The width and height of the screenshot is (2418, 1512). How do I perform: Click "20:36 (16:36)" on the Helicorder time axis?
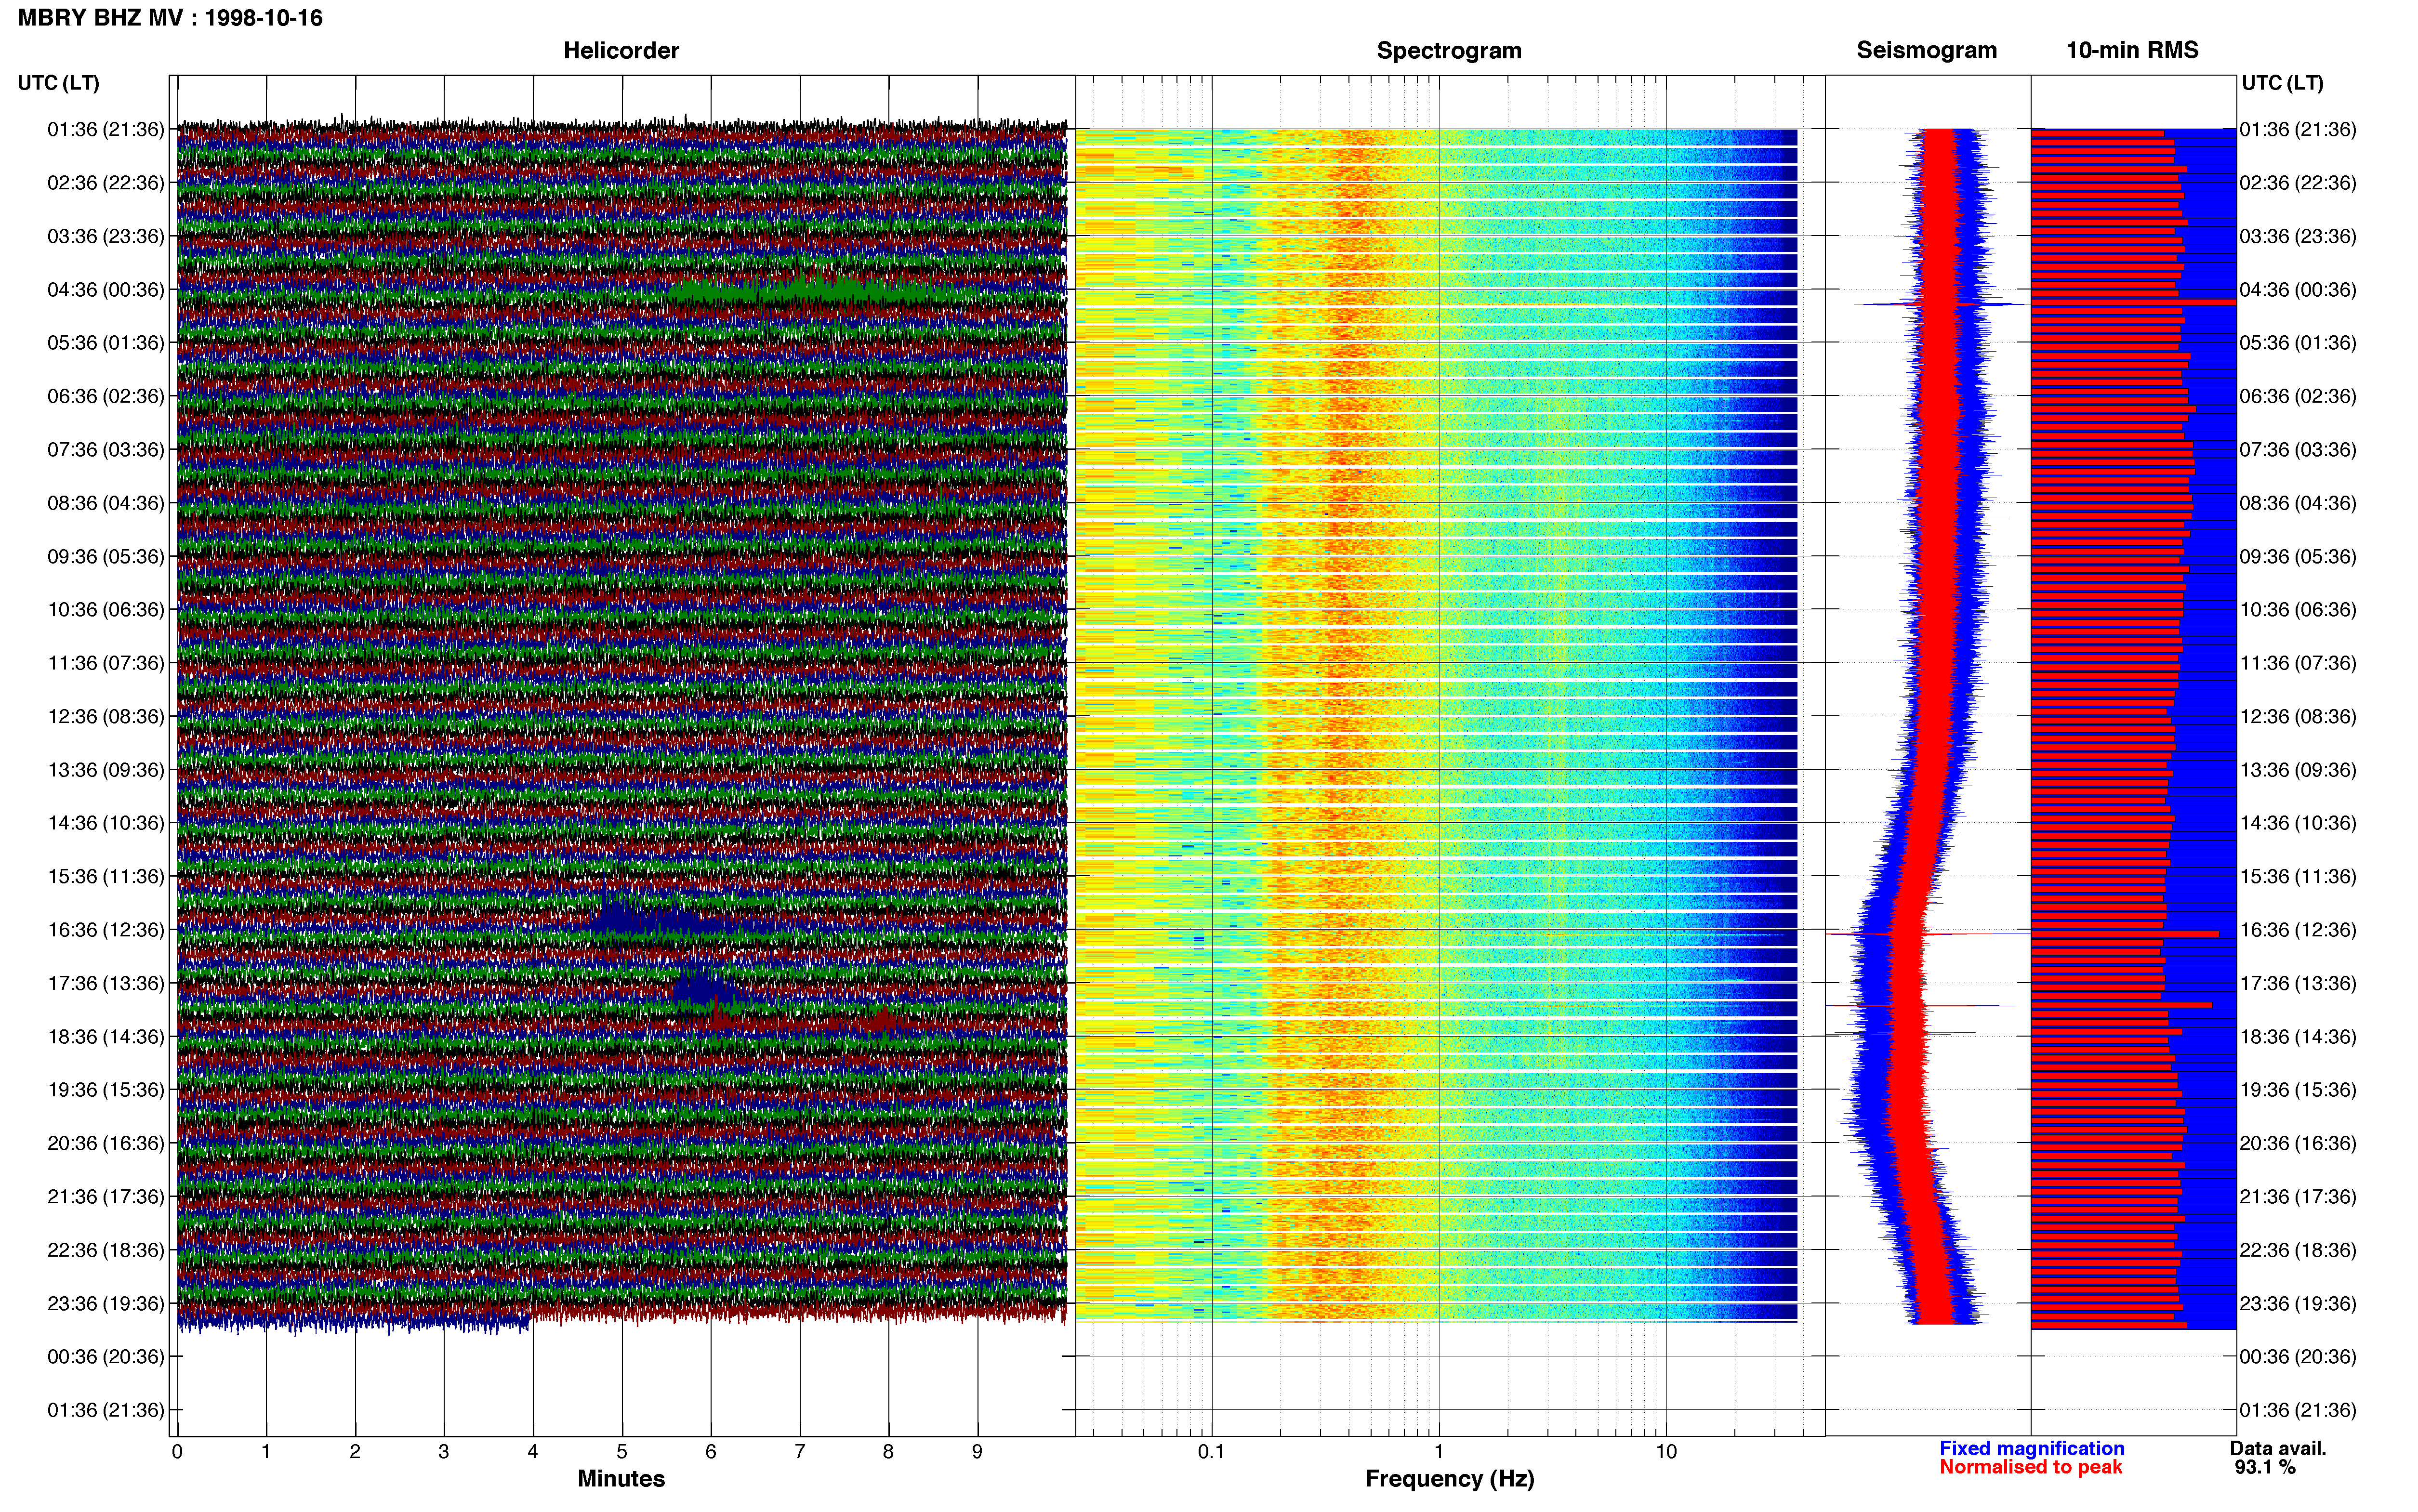[x=105, y=1143]
